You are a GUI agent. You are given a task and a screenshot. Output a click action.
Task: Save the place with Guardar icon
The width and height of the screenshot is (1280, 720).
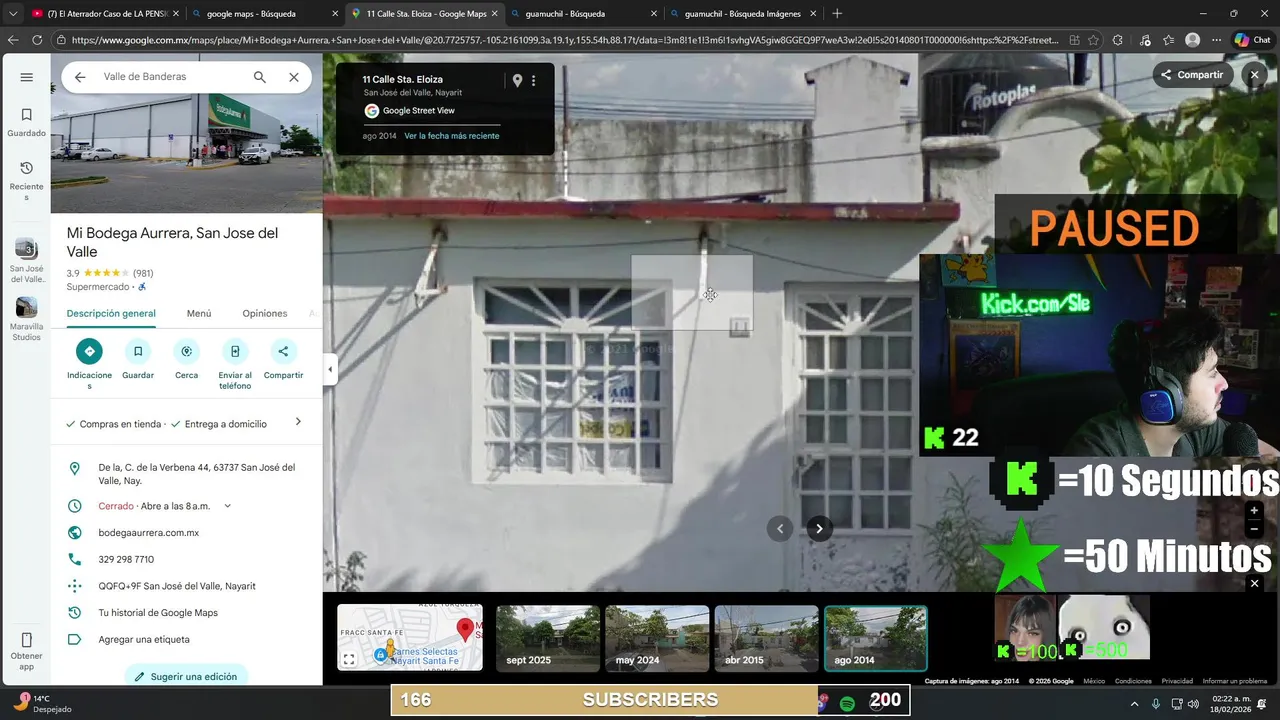click(138, 351)
